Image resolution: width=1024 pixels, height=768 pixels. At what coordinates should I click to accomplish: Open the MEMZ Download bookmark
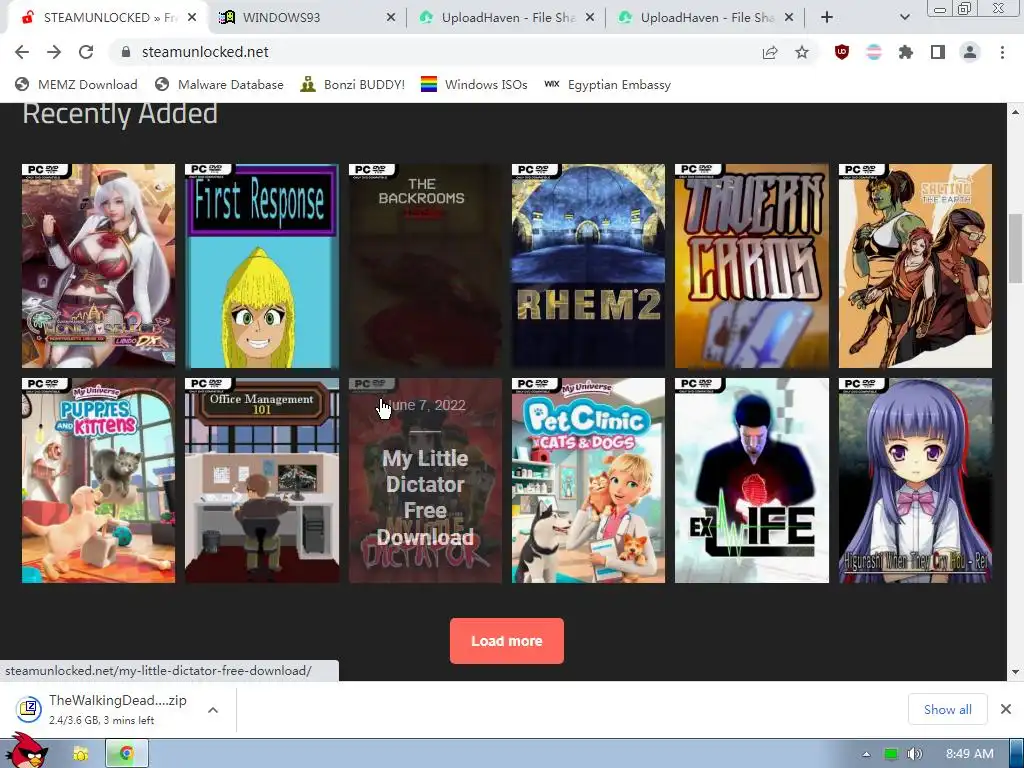(76, 84)
